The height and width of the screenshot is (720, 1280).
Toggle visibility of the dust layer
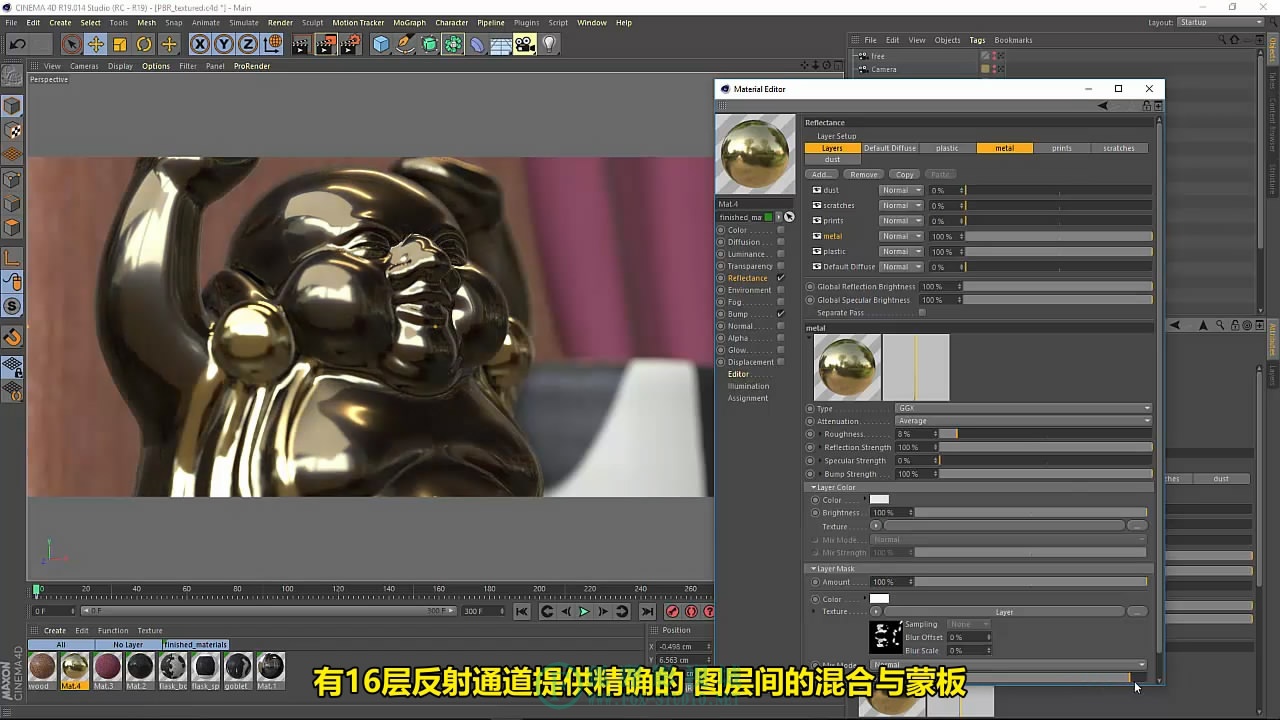point(817,190)
